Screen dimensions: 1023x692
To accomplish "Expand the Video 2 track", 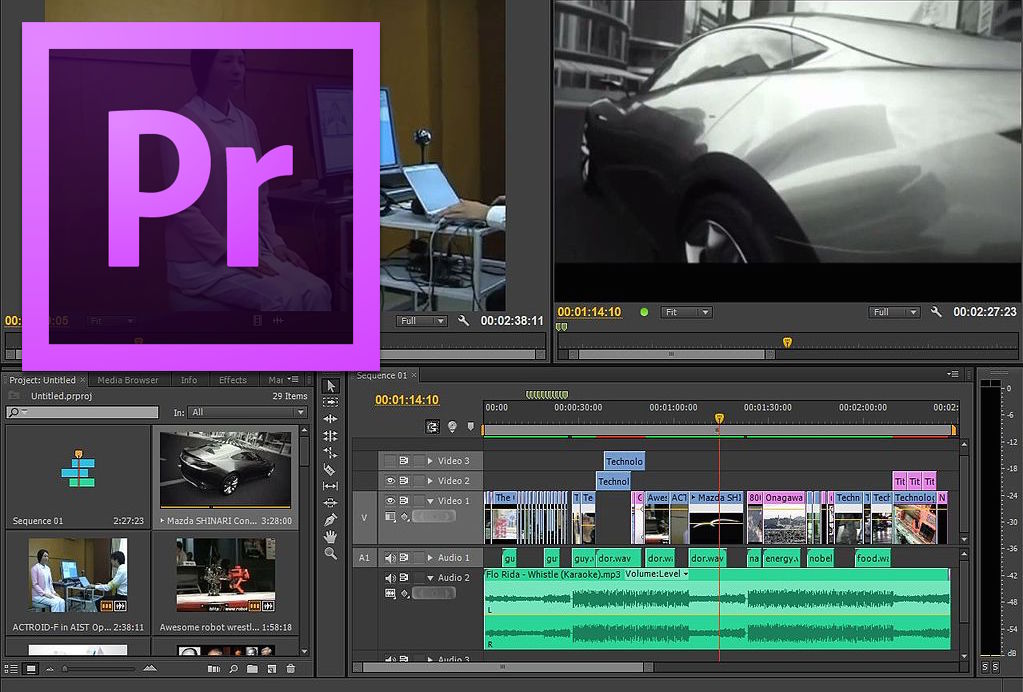I will tap(430, 481).
